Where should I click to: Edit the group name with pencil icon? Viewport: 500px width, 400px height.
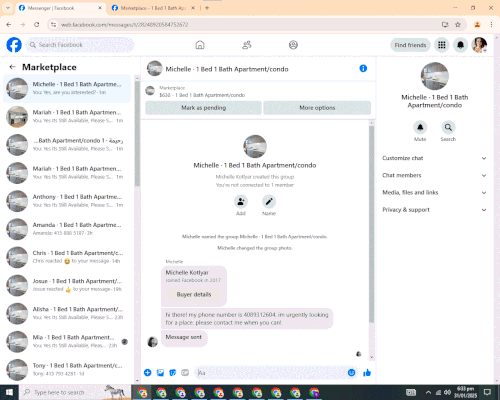(269, 202)
